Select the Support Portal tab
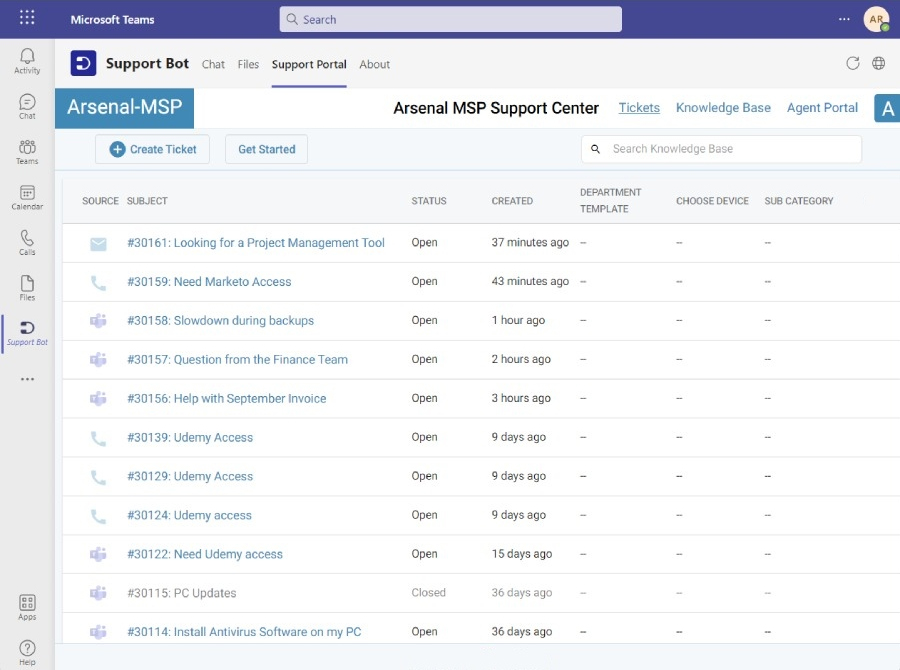This screenshot has height=670, width=900. point(309,64)
